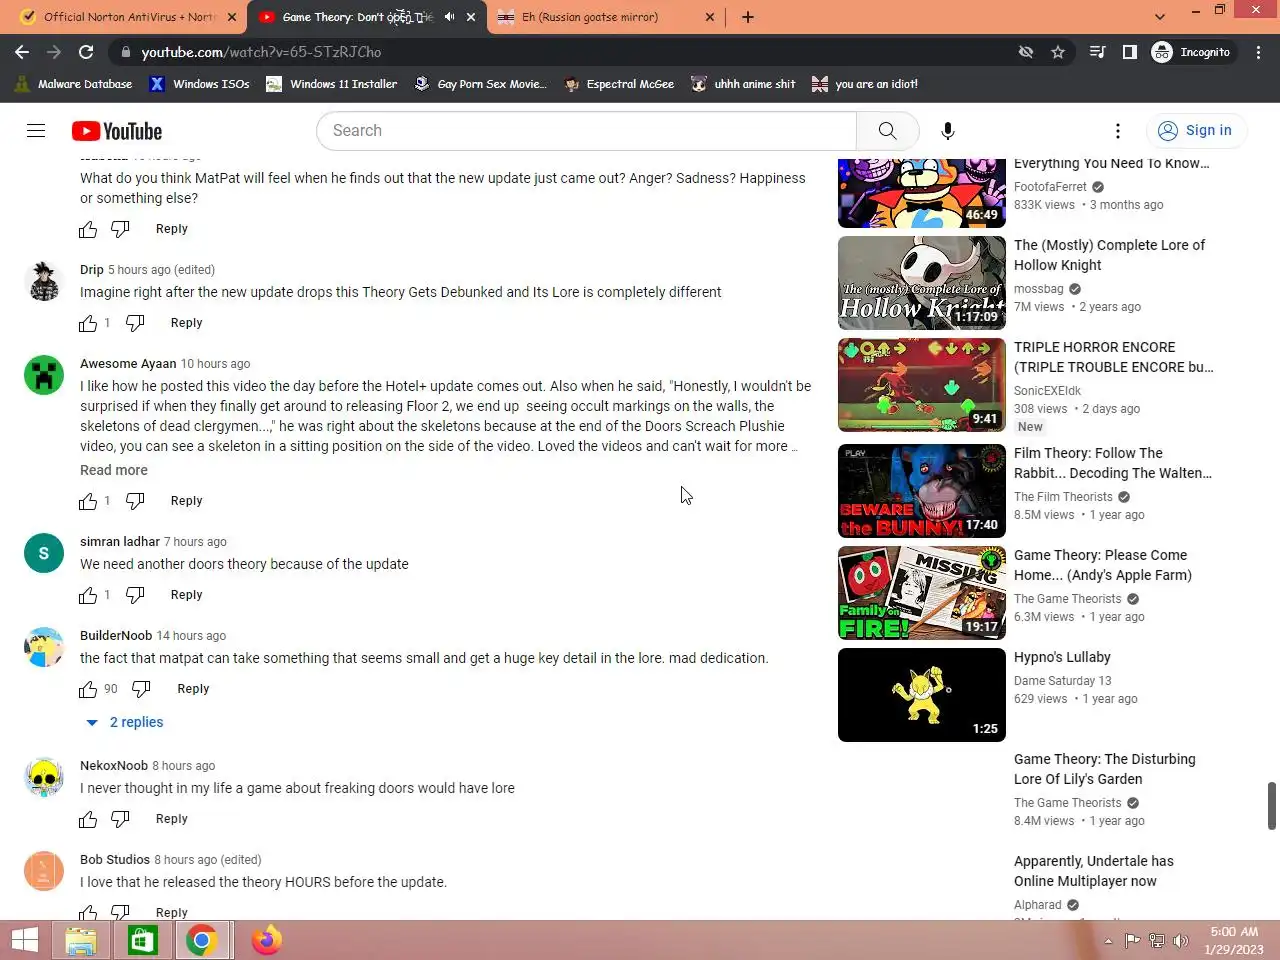
Task: Open Lily's Garden Game Theory video title
Action: point(1105,769)
